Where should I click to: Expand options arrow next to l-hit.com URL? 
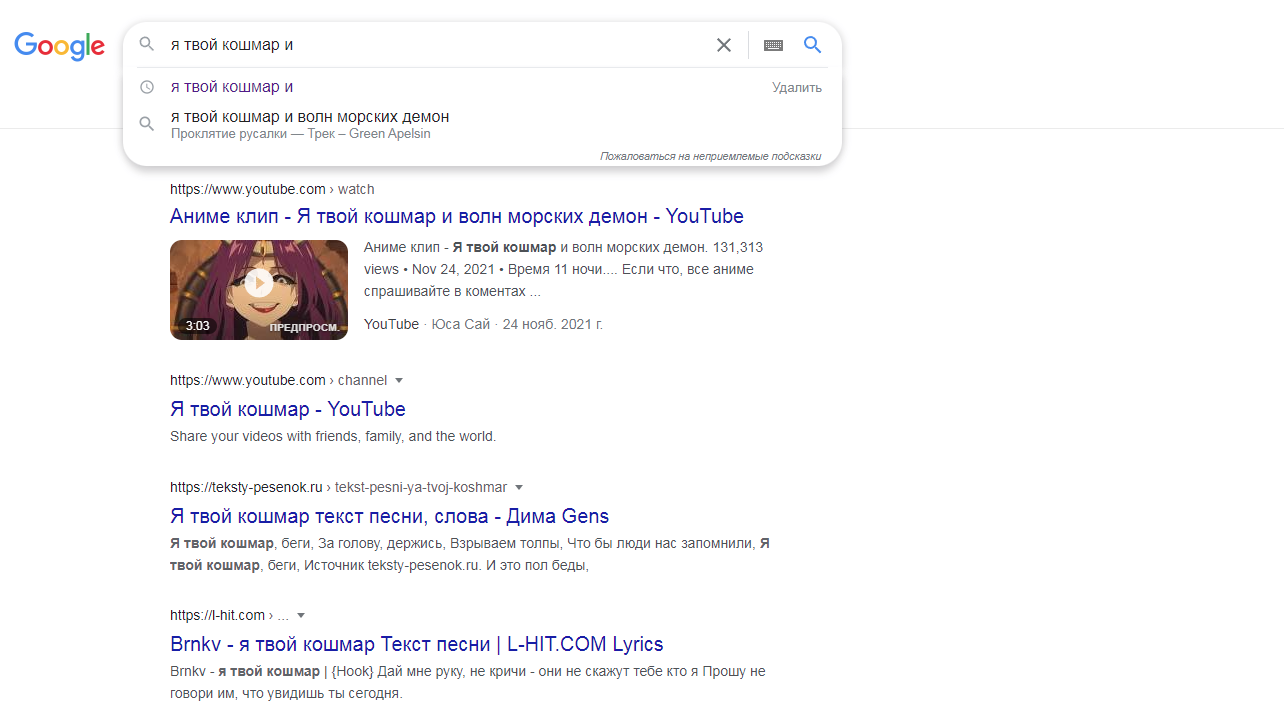pyautogui.click(x=301, y=615)
